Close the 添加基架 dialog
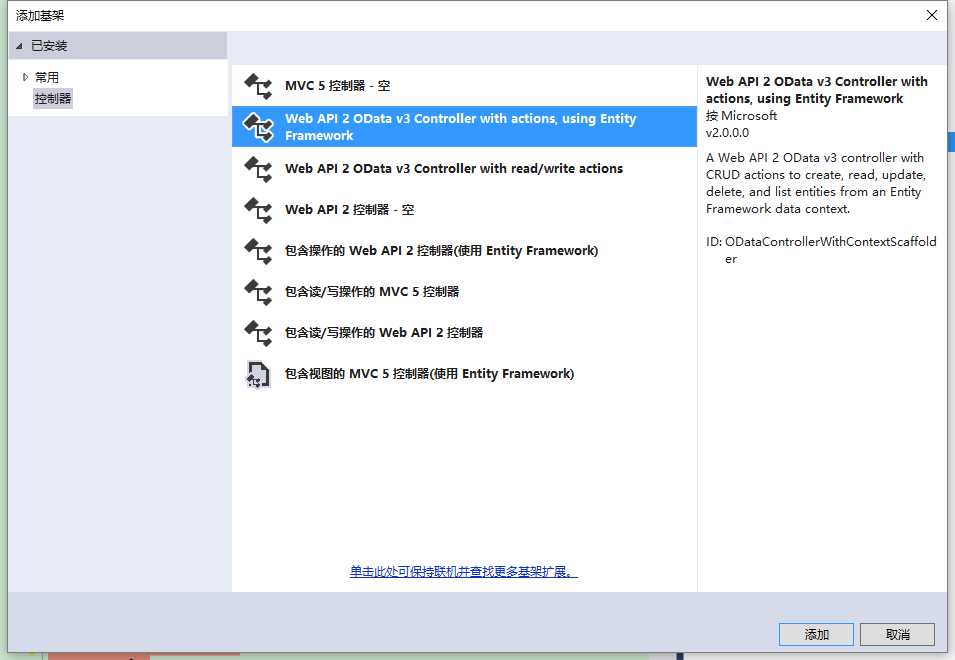 [932, 15]
